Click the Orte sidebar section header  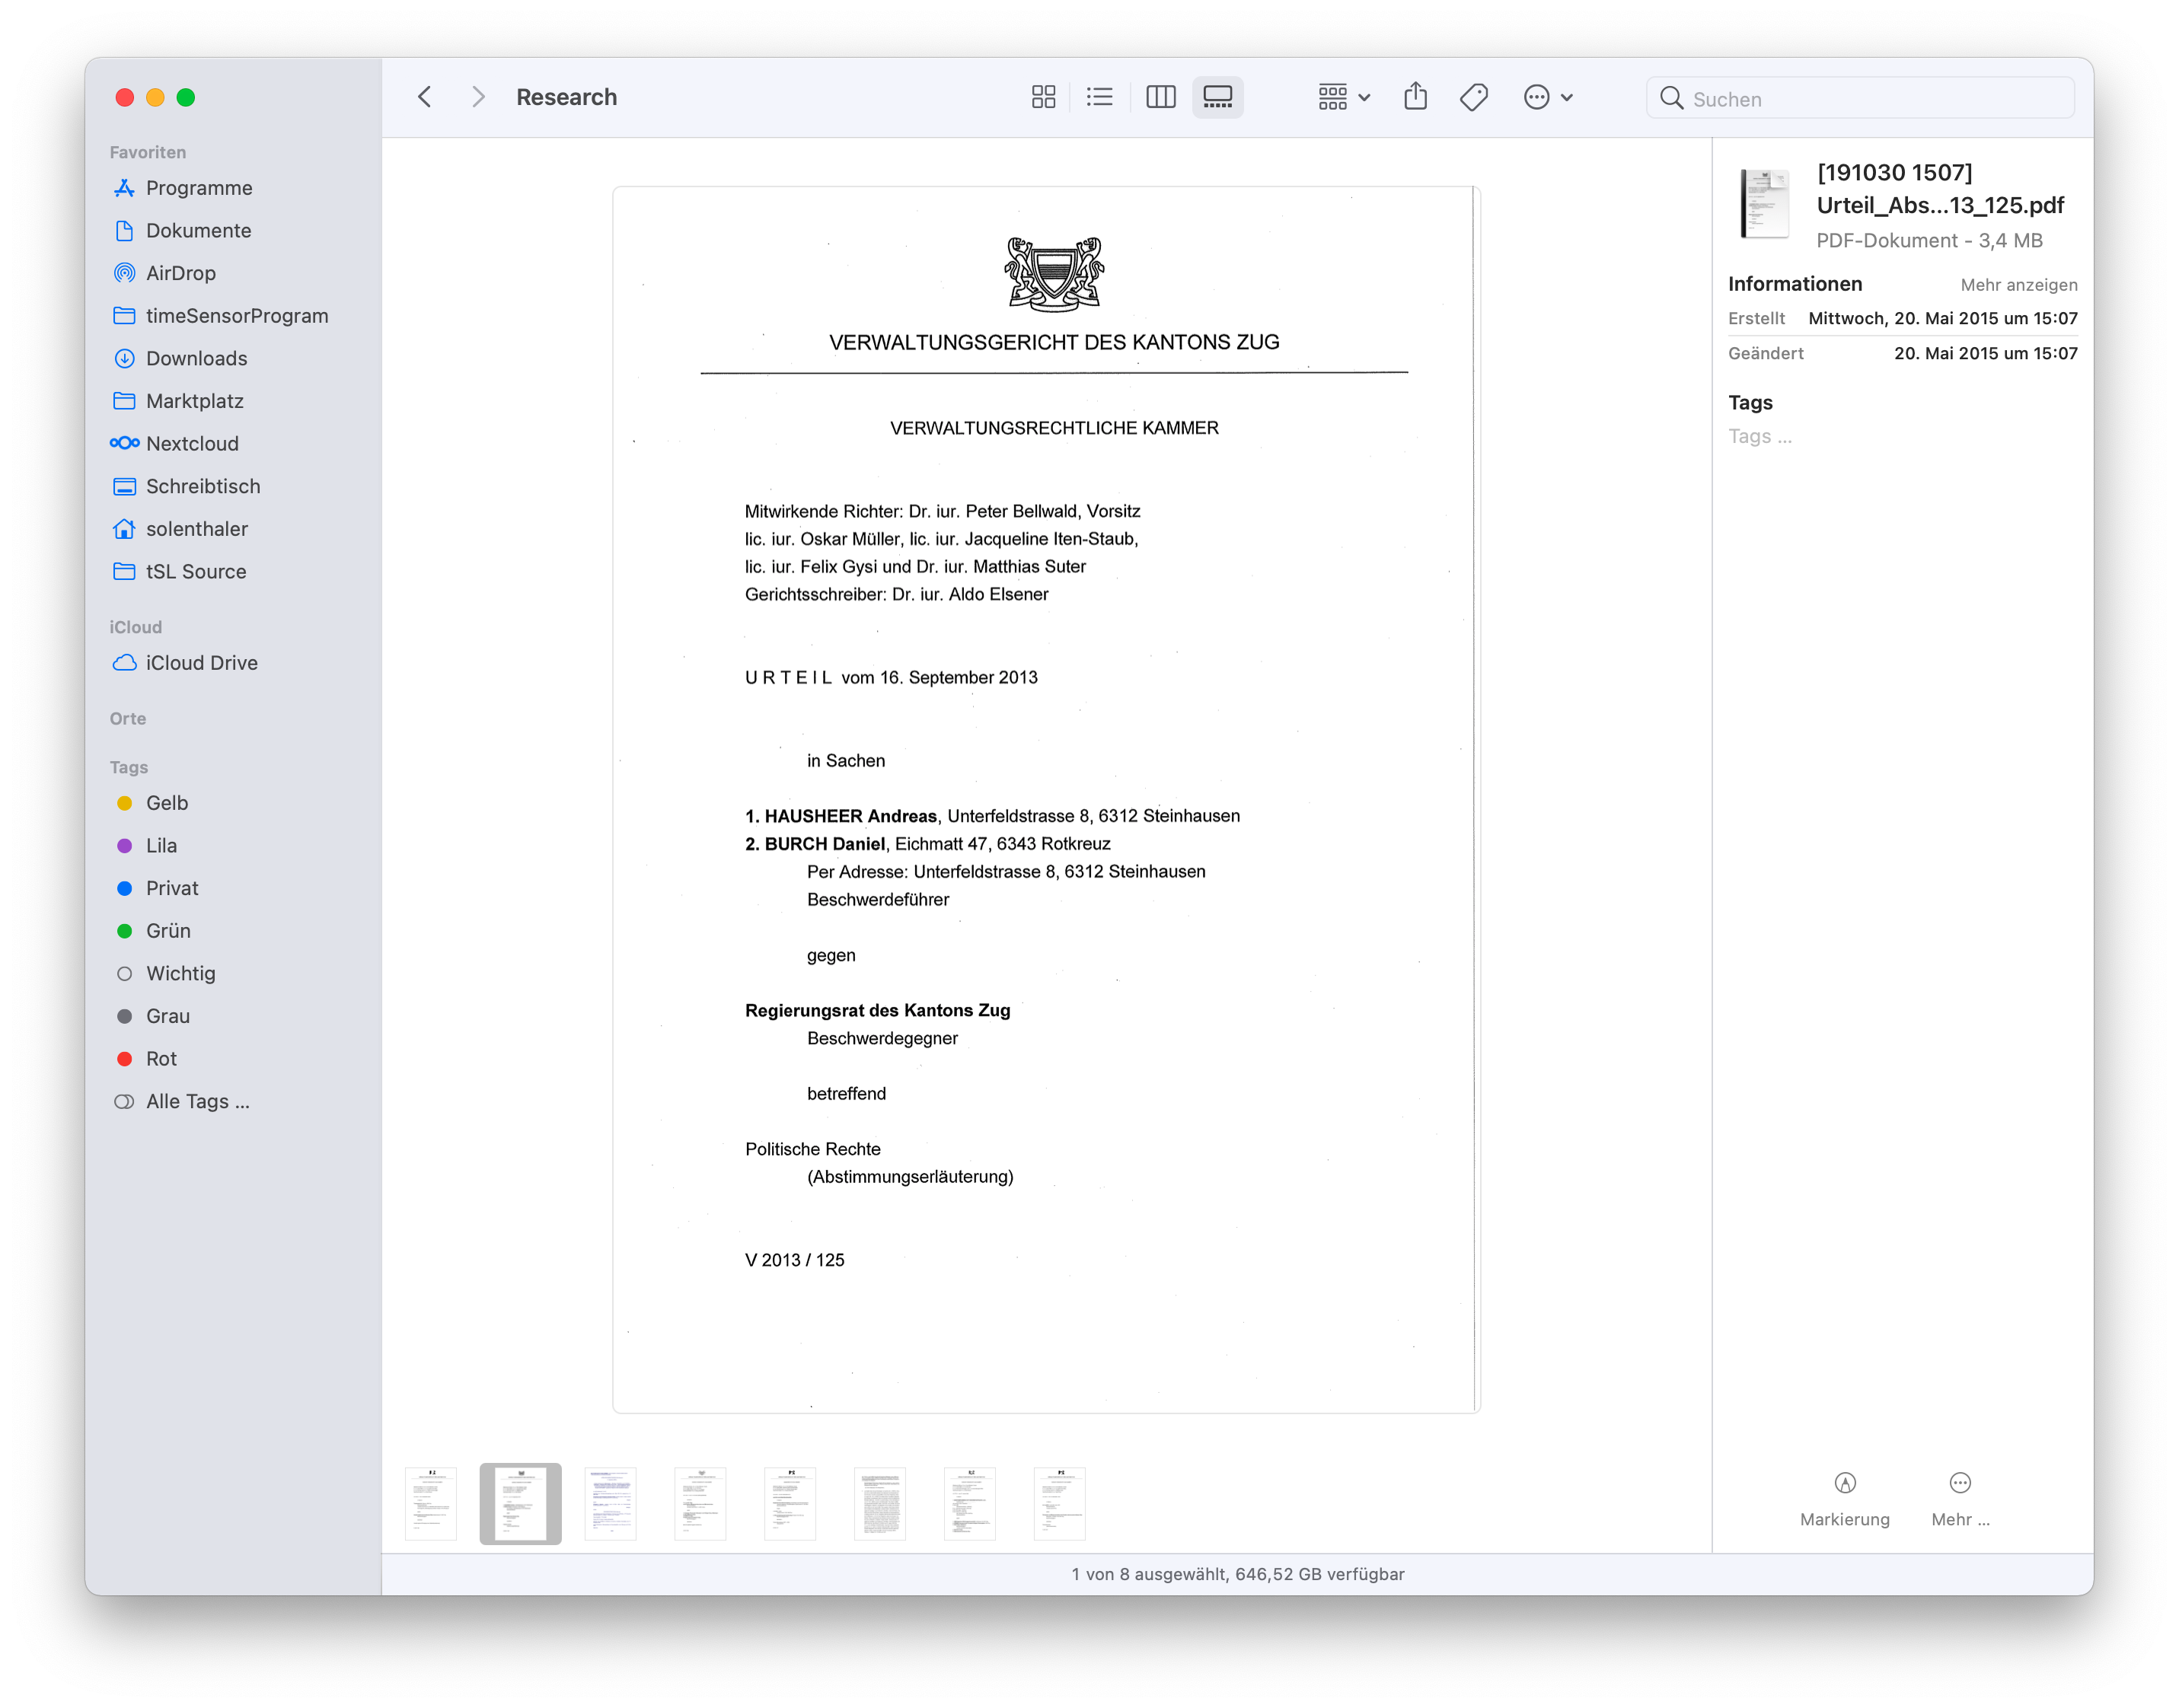pos(128,718)
